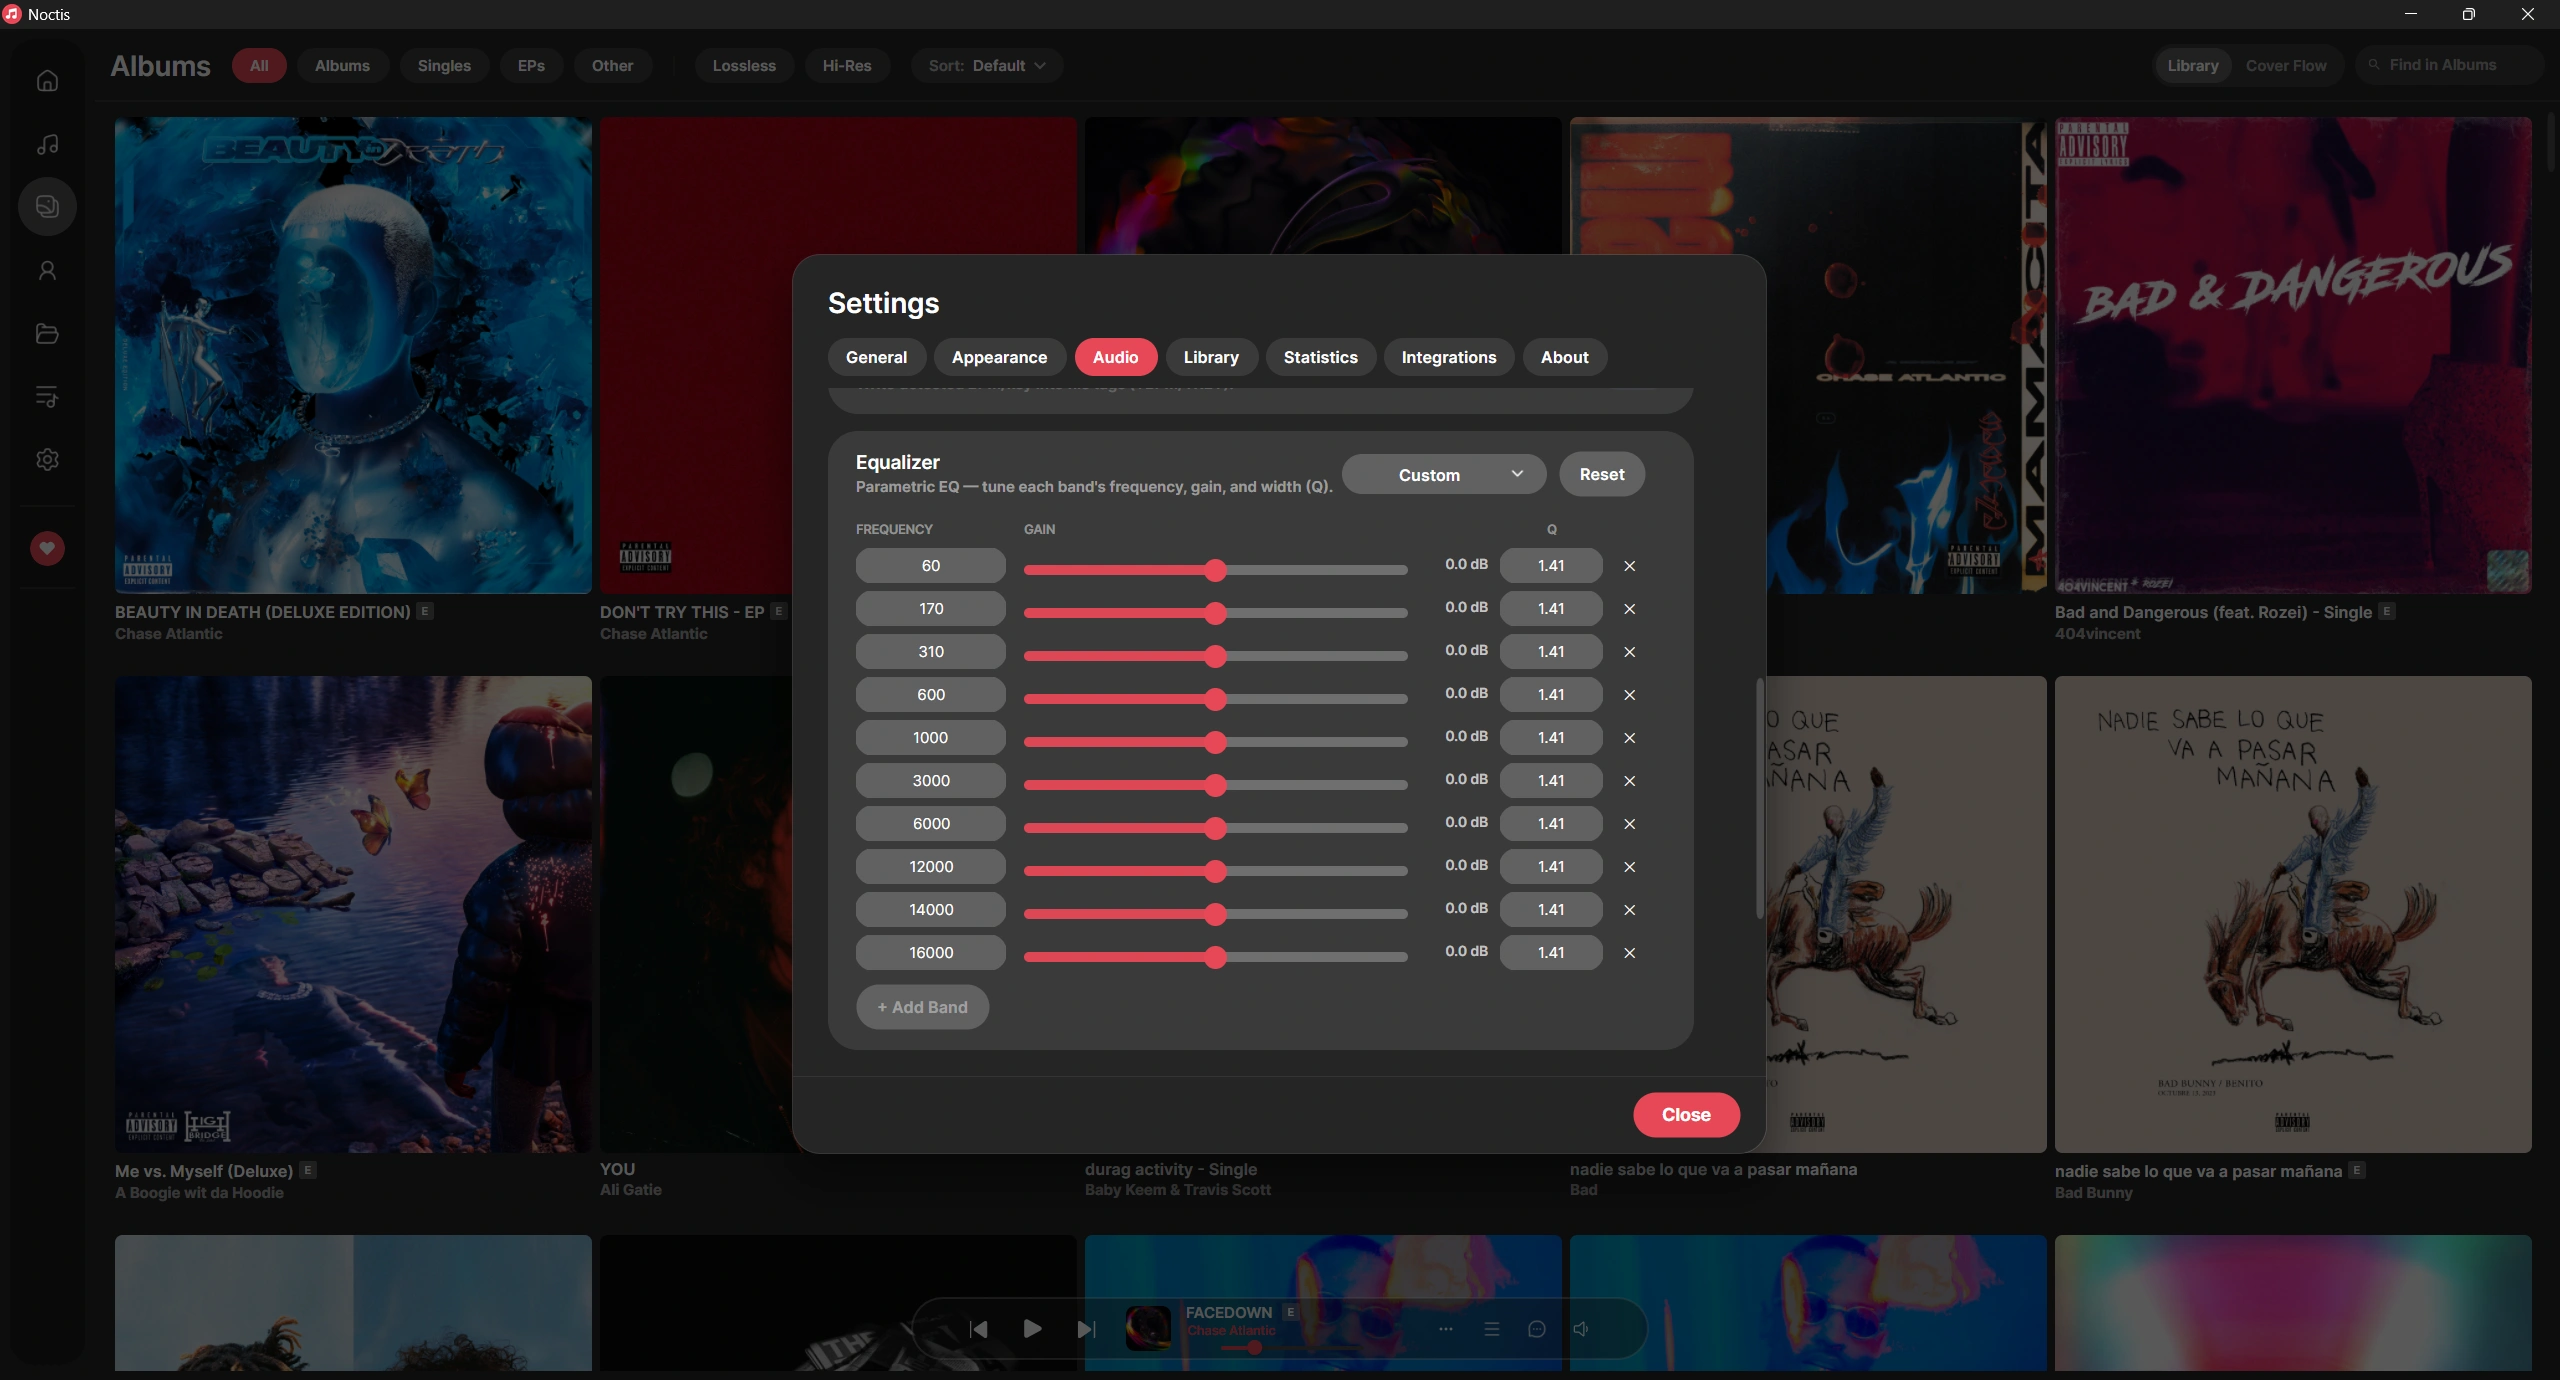Select the Singles filter chip

click(444, 66)
